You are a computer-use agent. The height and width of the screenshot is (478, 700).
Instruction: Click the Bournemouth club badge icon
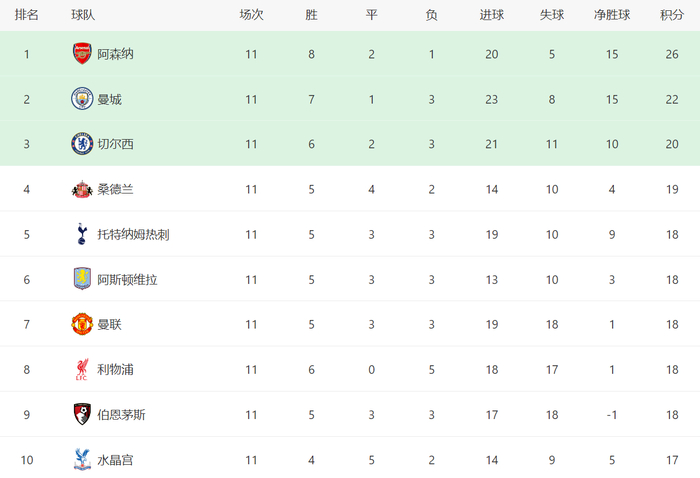(x=82, y=414)
